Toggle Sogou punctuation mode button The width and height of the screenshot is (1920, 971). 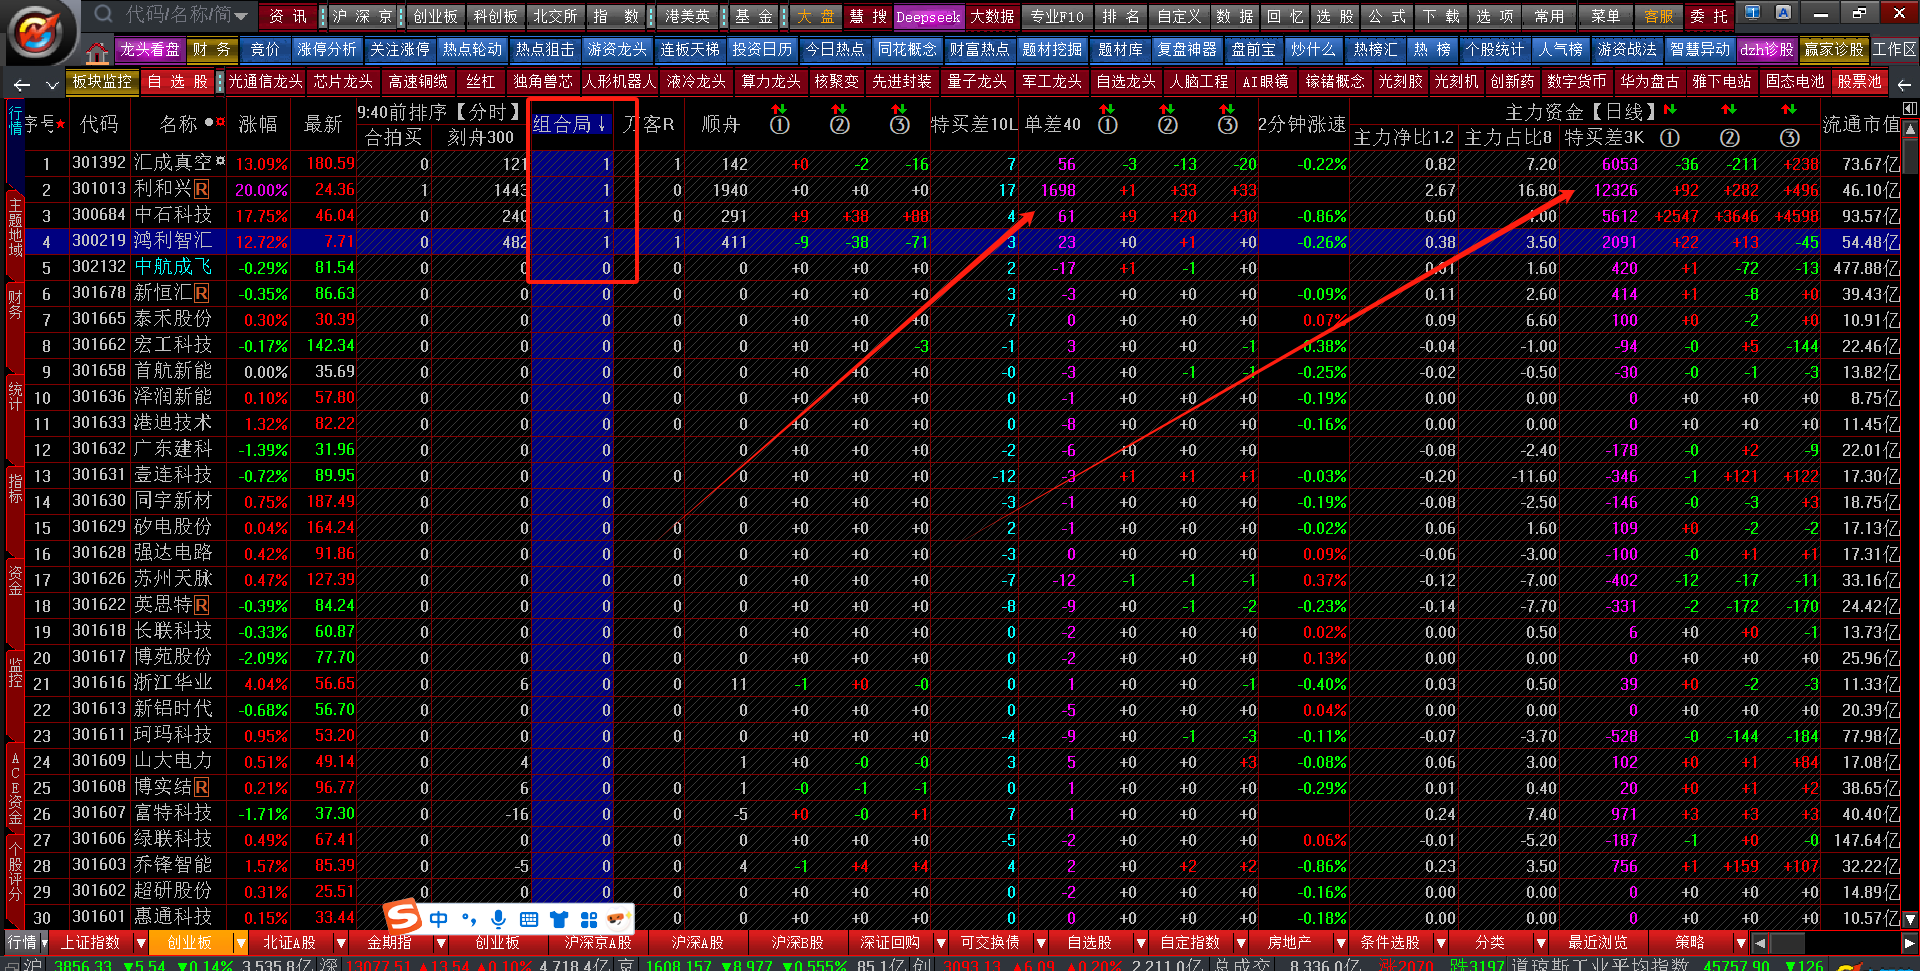pyautogui.click(x=468, y=919)
